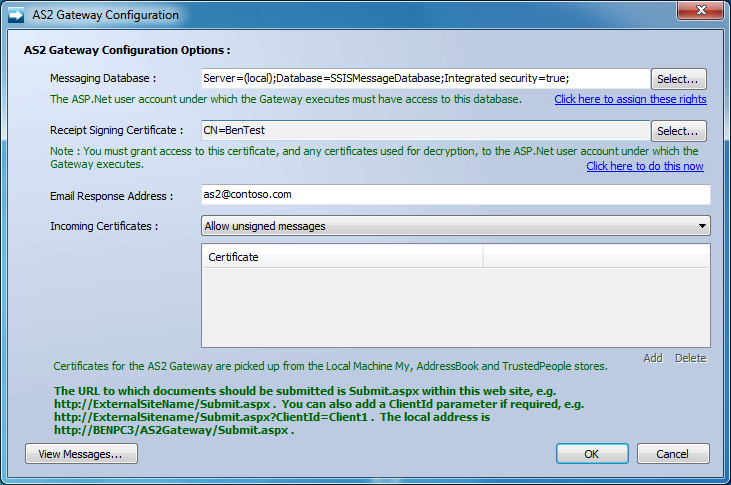
Task: Click inside the empty certificate list area
Action: 456,307
